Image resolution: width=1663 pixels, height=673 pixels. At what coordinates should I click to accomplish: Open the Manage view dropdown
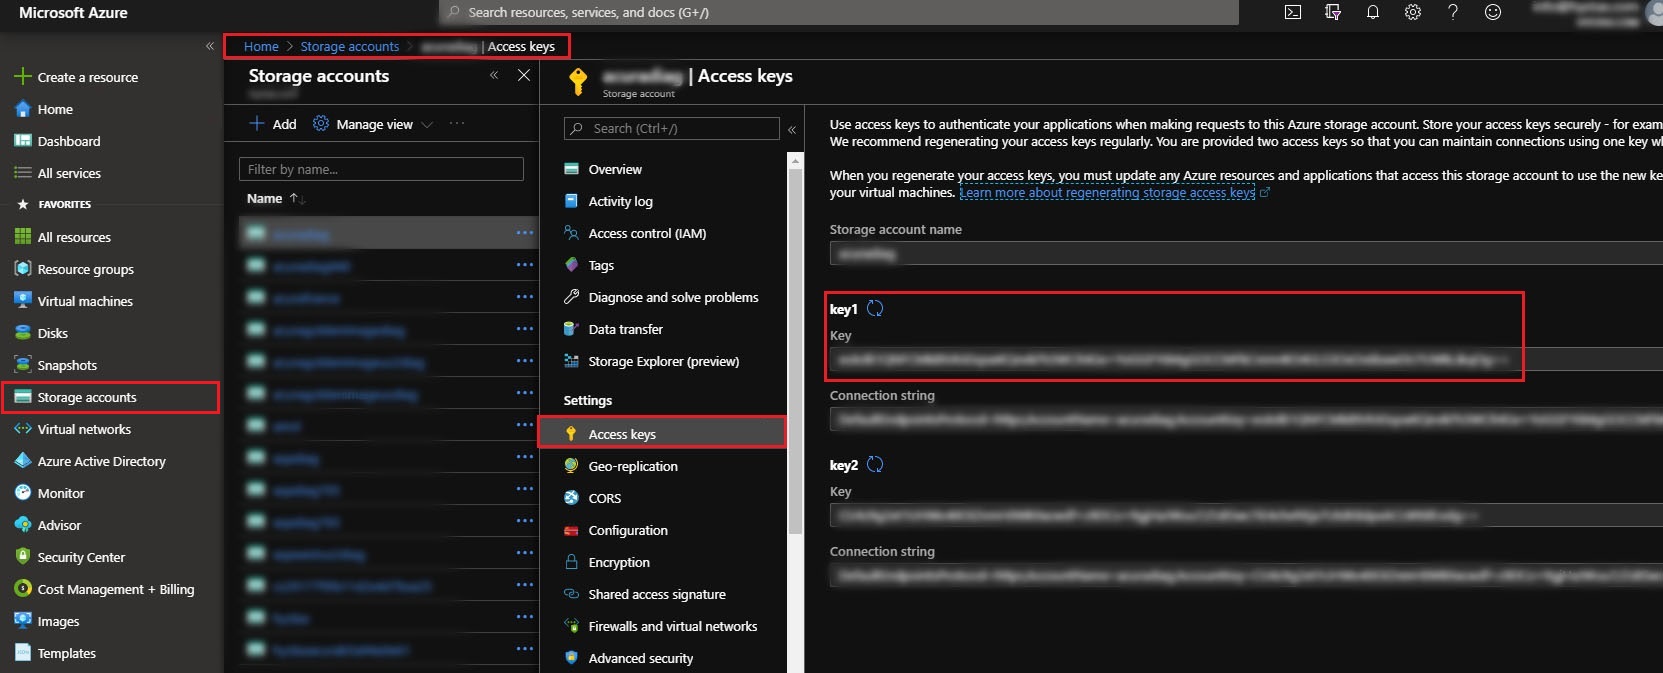click(x=373, y=124)
